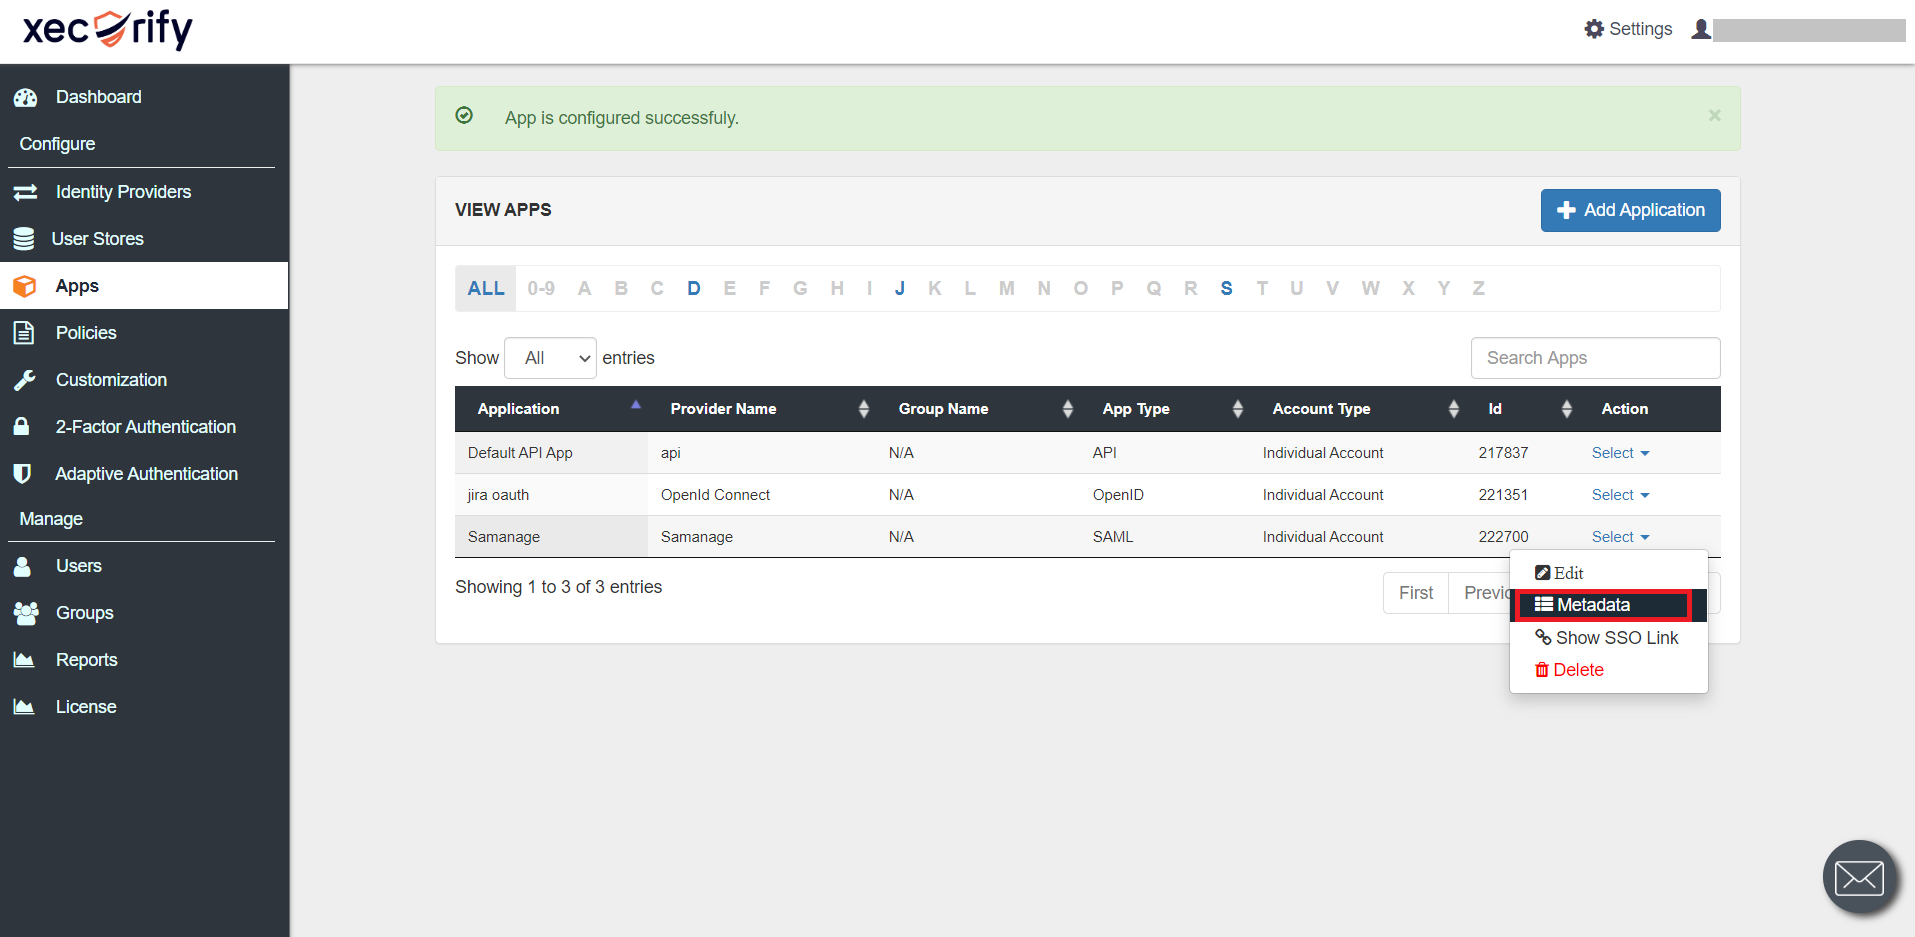Click the Default API App name cell
The height and width of the screenshot is (937, 1915).
coord(551,453)
